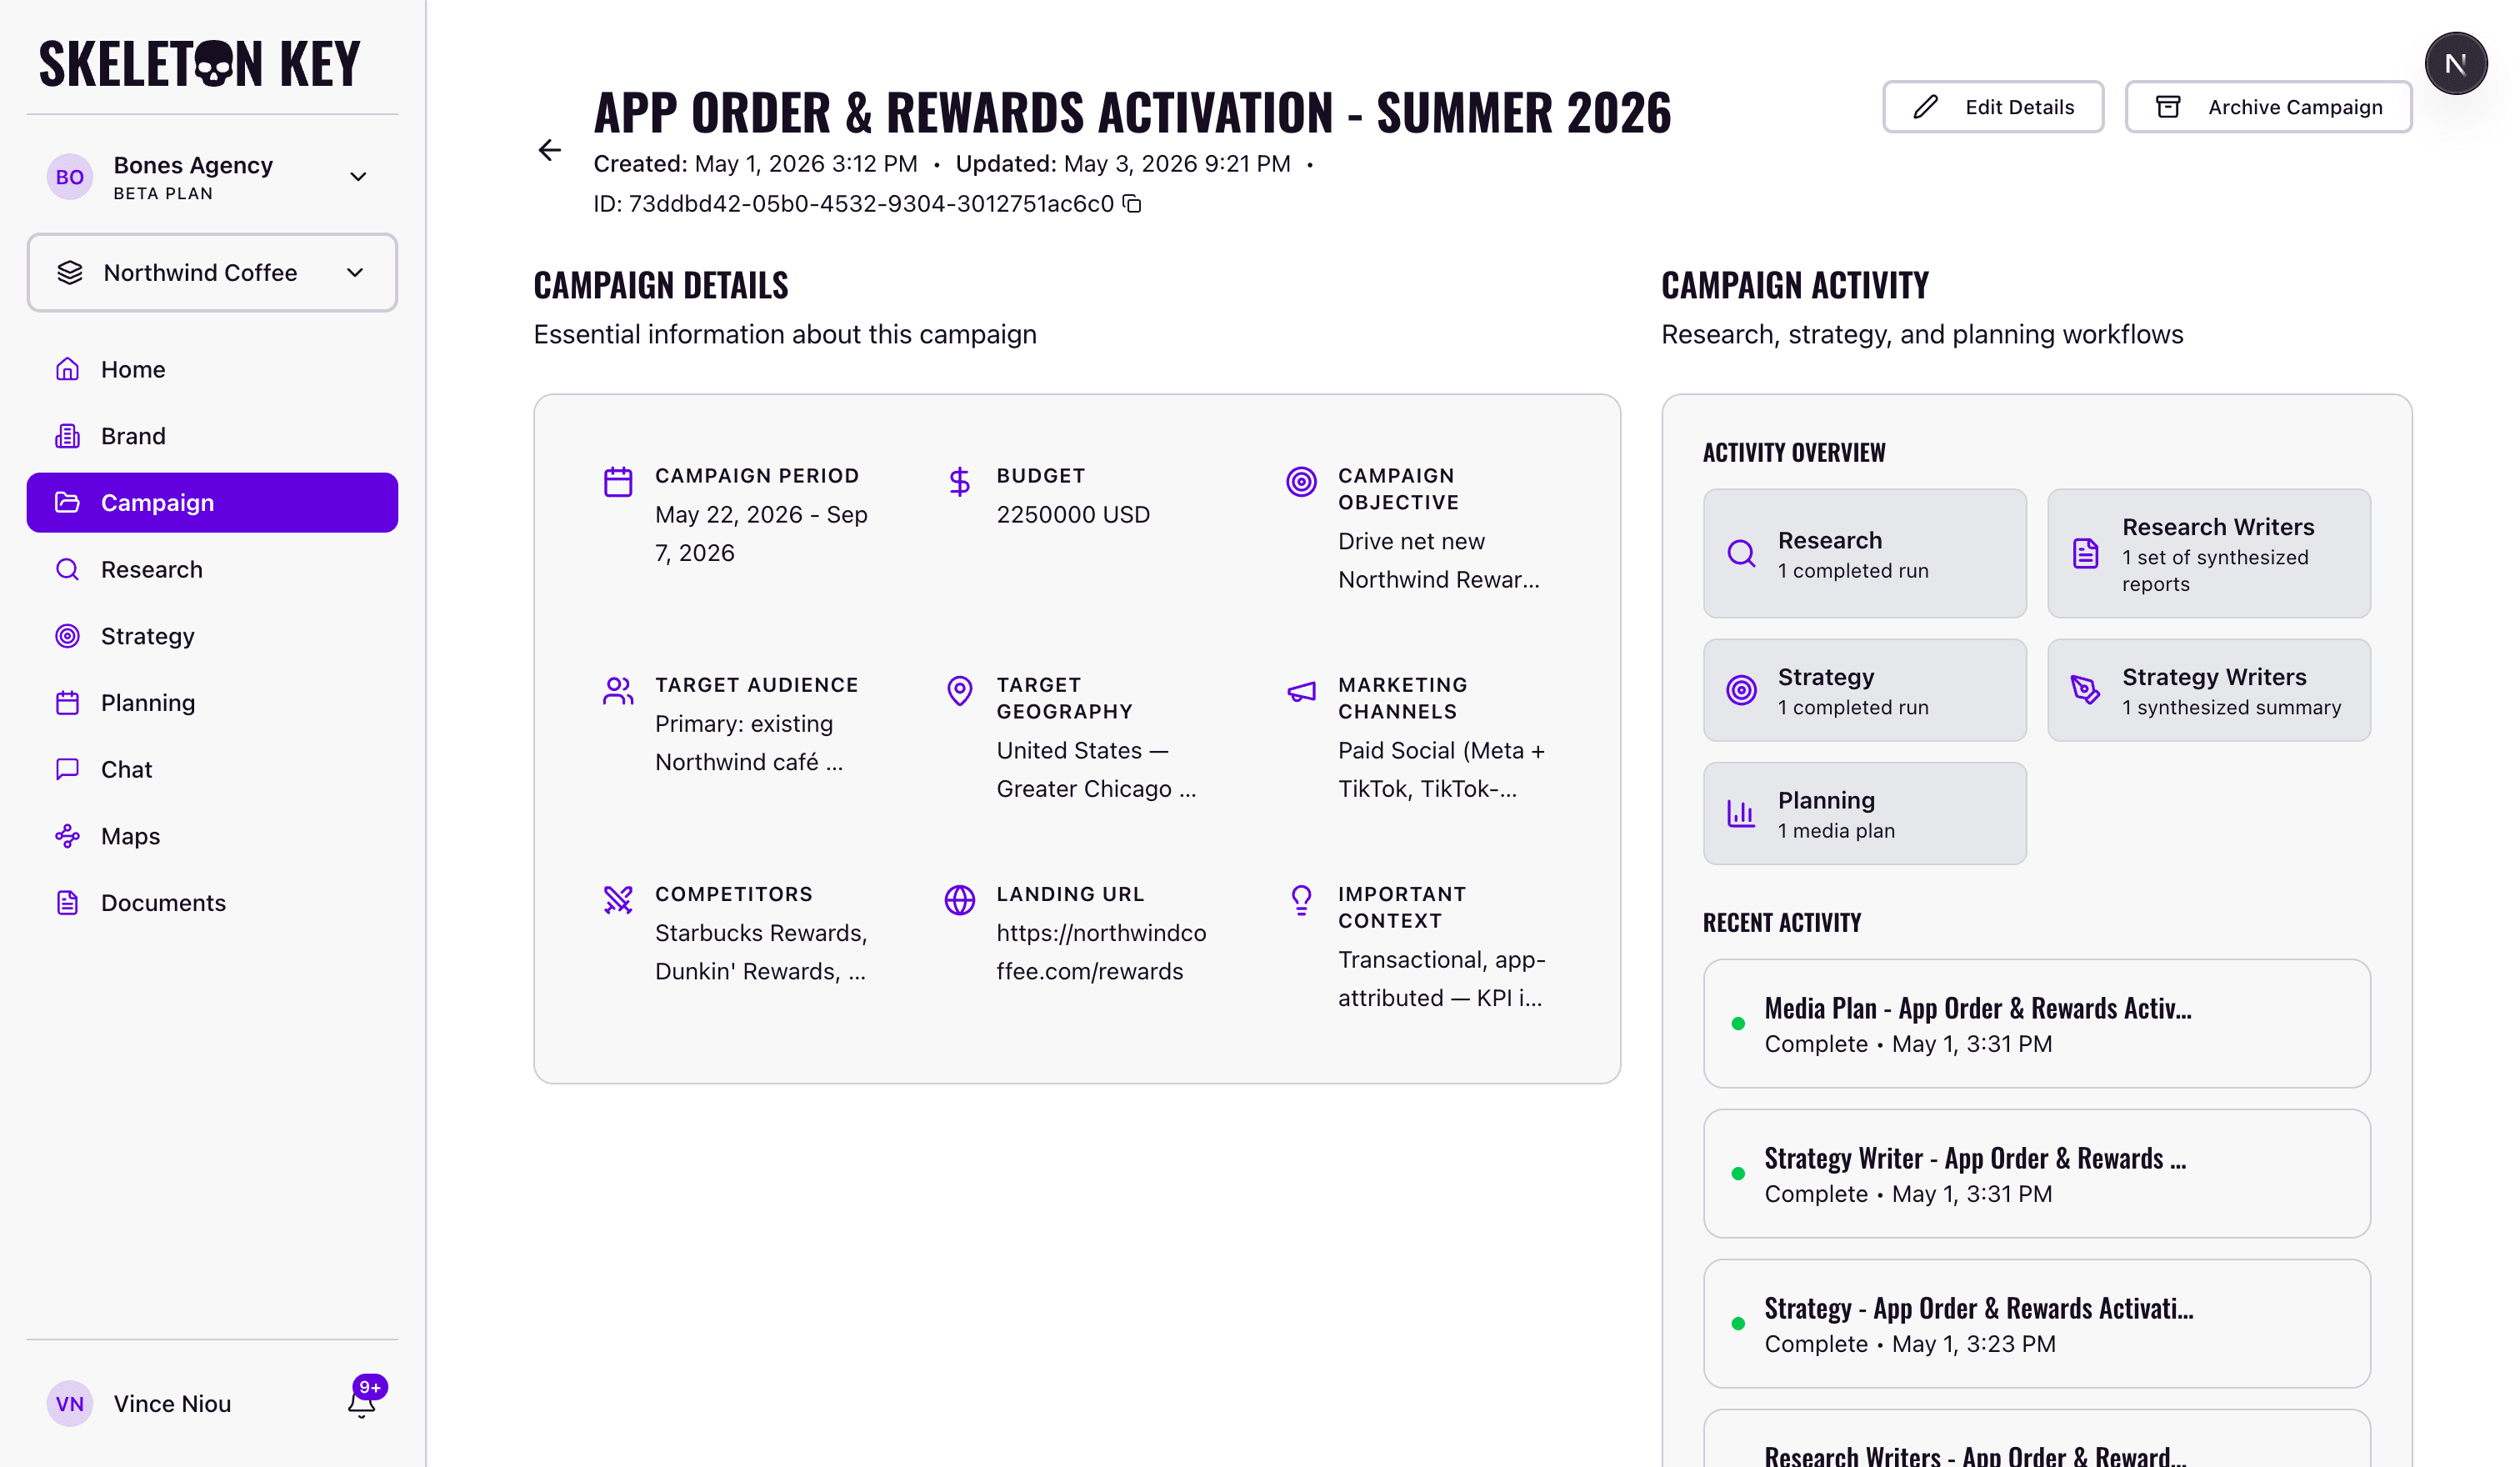Click the layers icon in Northwind Coffee selector
2520x1467 pixels.
(x=70, y=273)
